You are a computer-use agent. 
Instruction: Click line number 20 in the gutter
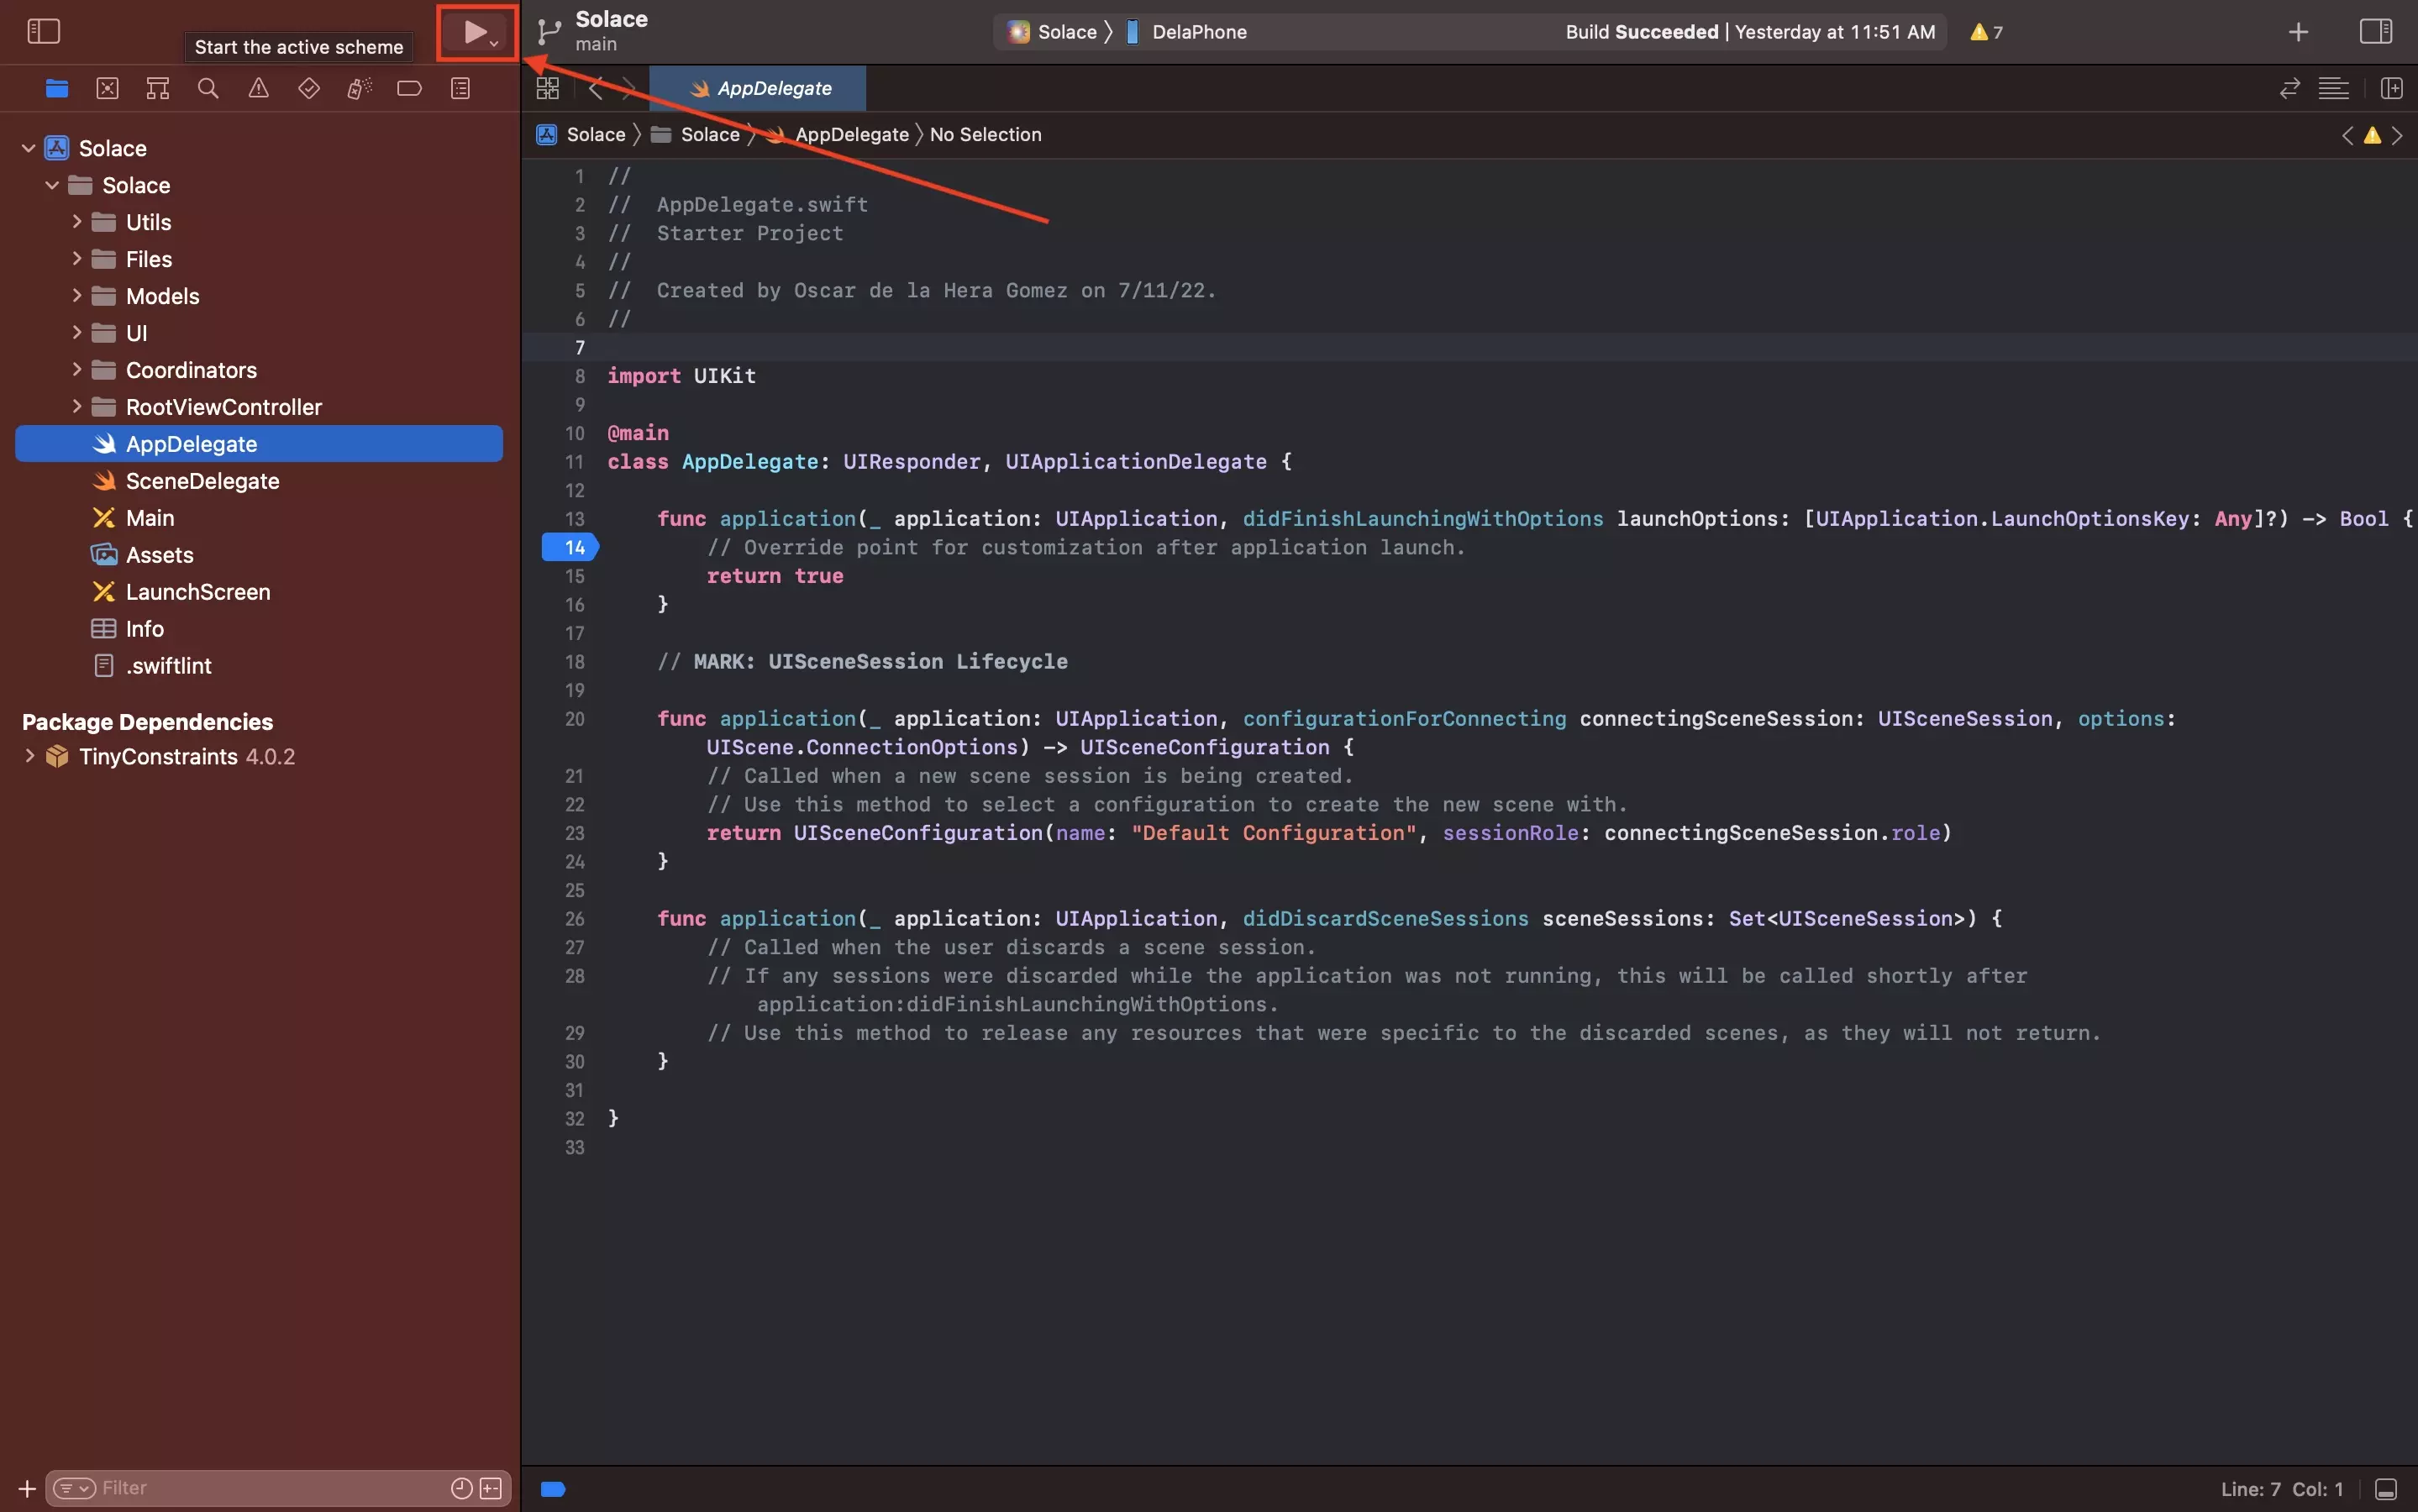click(x=574, y=718)
